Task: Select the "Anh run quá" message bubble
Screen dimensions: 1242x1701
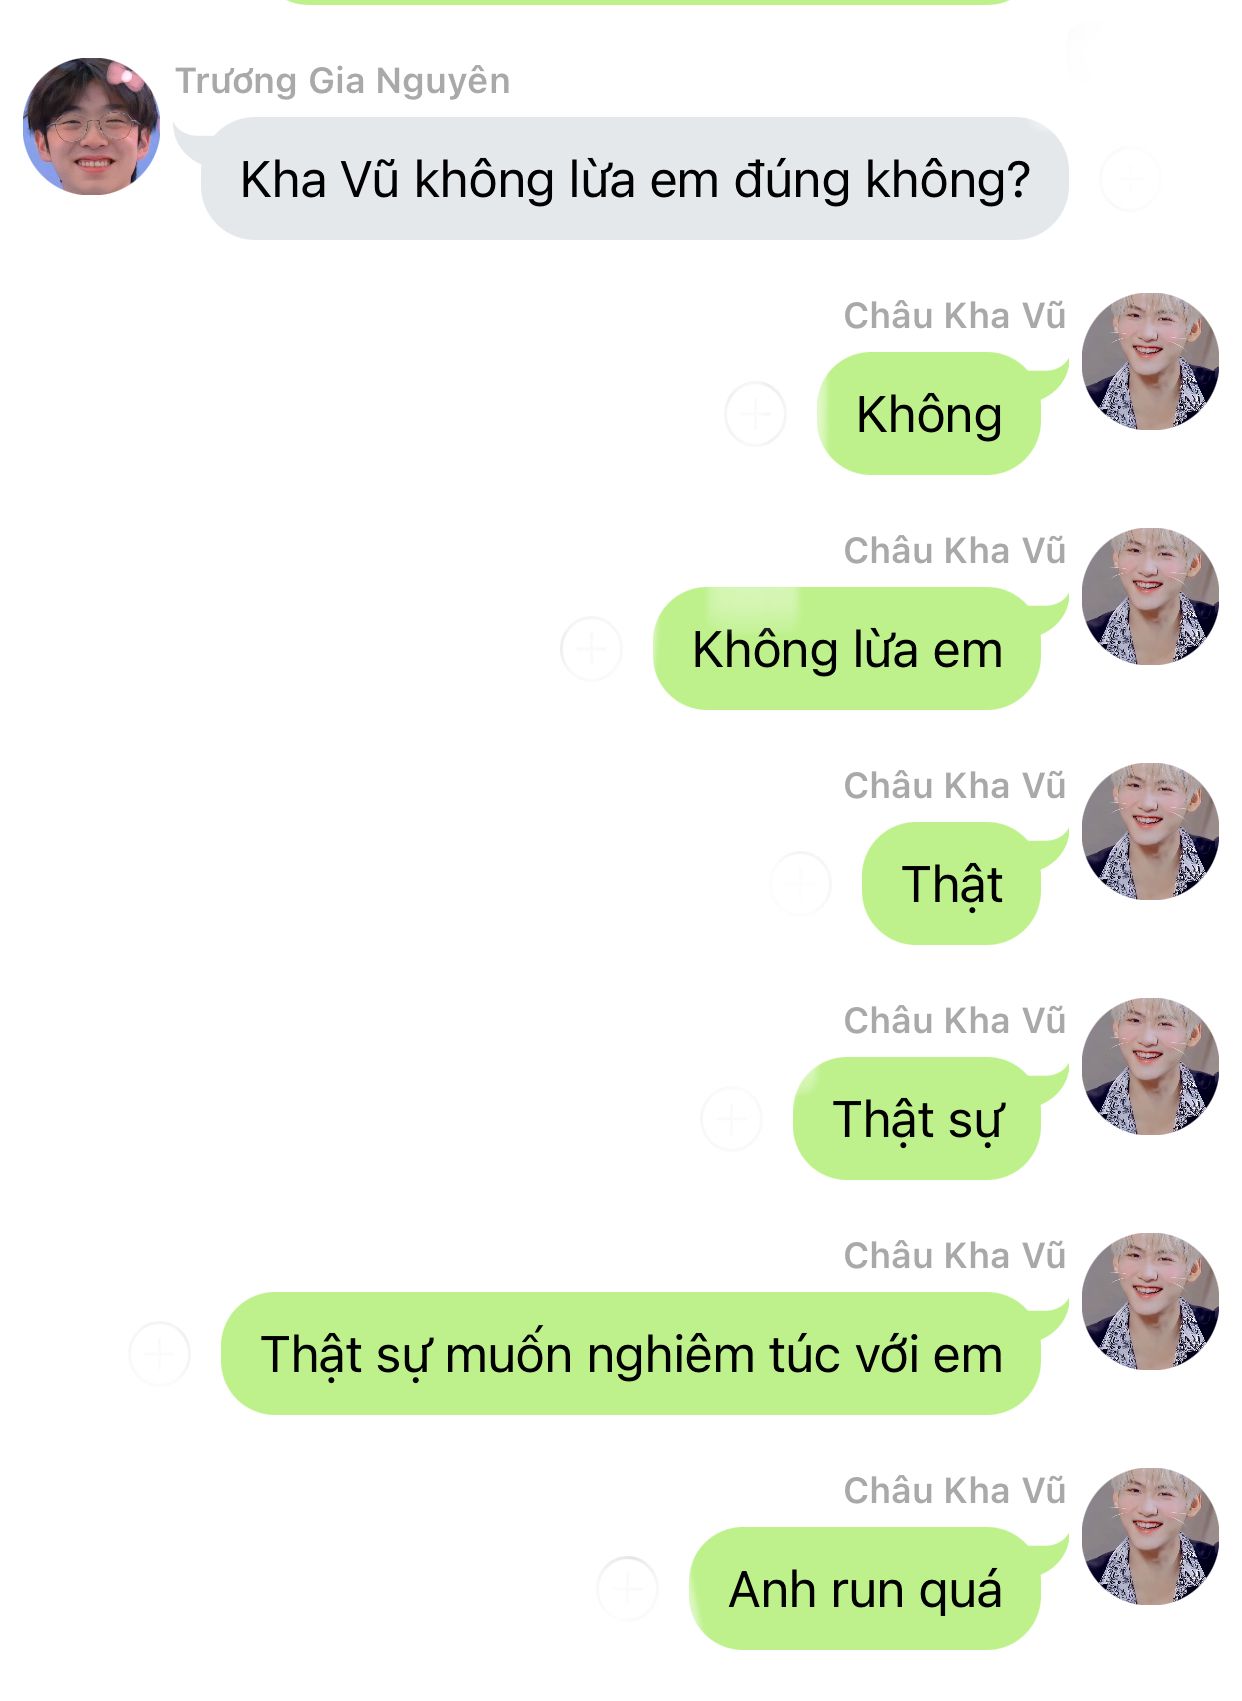Action: 866,1588
